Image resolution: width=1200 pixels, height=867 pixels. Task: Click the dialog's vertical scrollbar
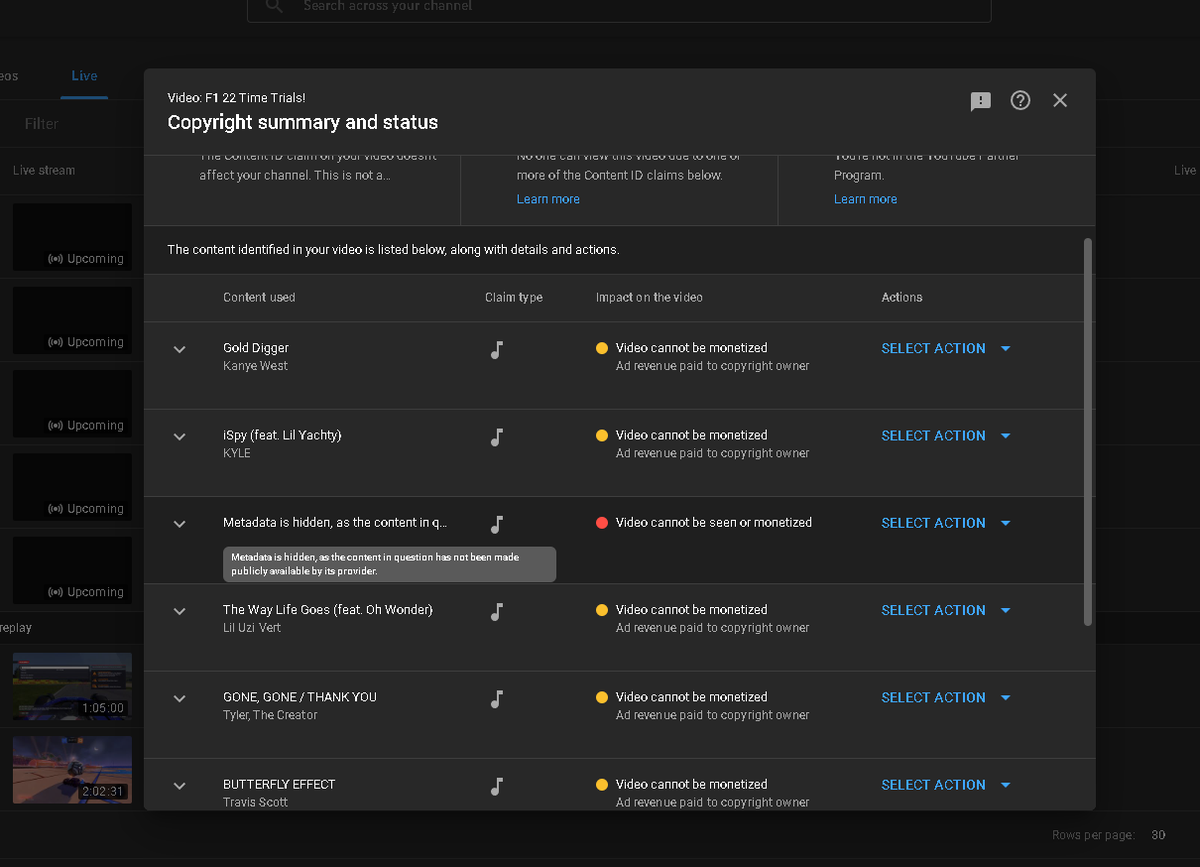click(x=1088, y=431)
